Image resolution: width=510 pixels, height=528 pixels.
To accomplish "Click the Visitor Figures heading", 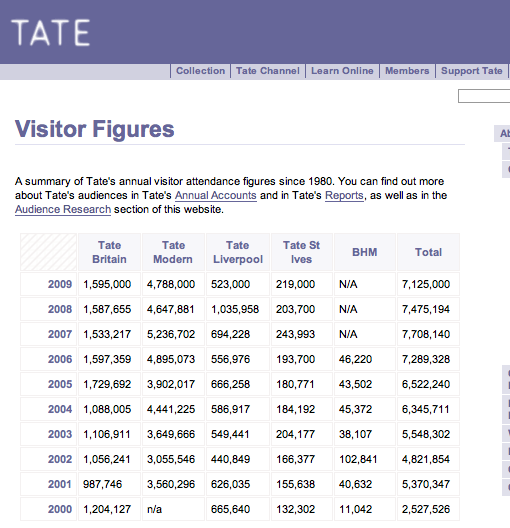I will pos(95,130).
